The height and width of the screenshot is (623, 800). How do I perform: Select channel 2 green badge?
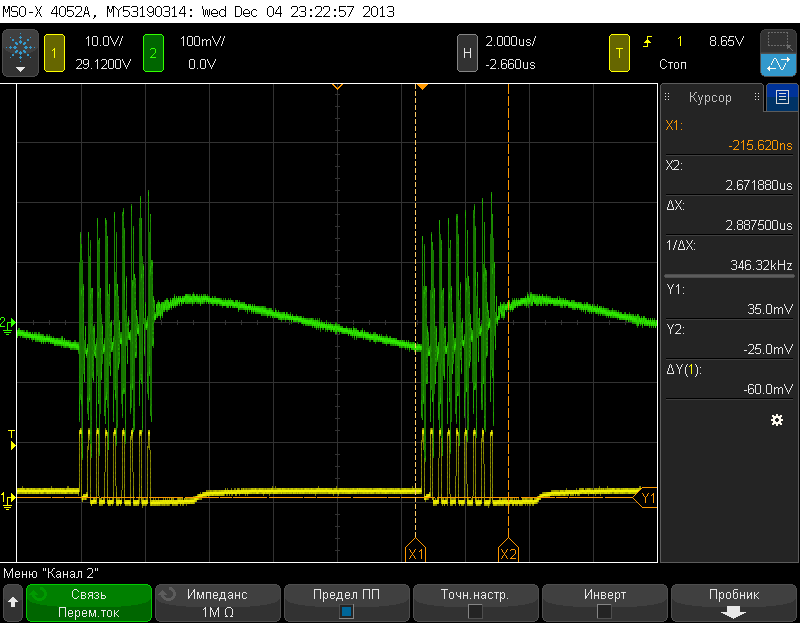(153, 53)
